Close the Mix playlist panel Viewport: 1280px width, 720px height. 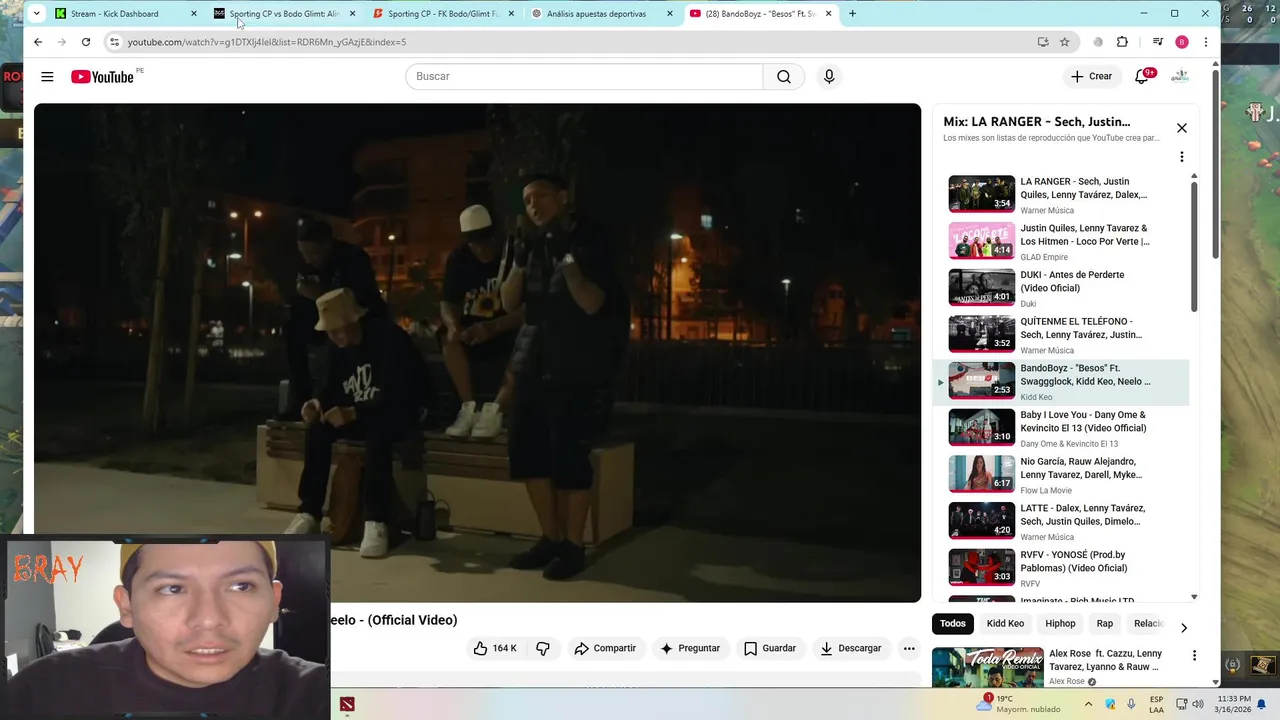click(1182, 128)
